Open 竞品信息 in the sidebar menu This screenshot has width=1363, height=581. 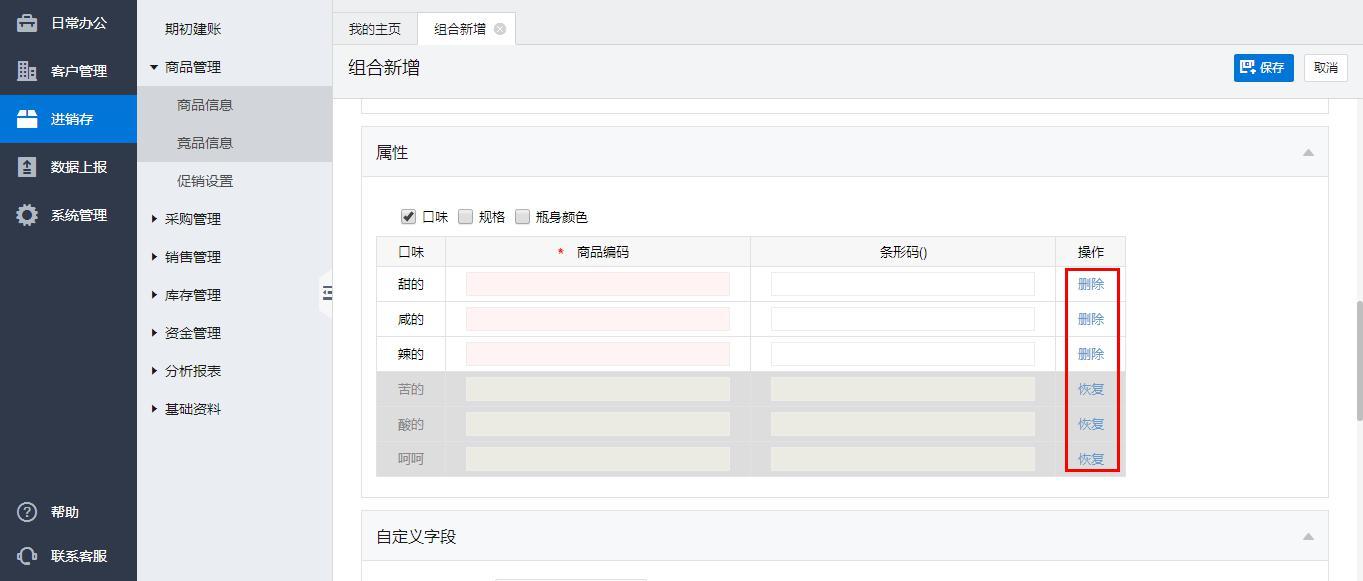205,143
